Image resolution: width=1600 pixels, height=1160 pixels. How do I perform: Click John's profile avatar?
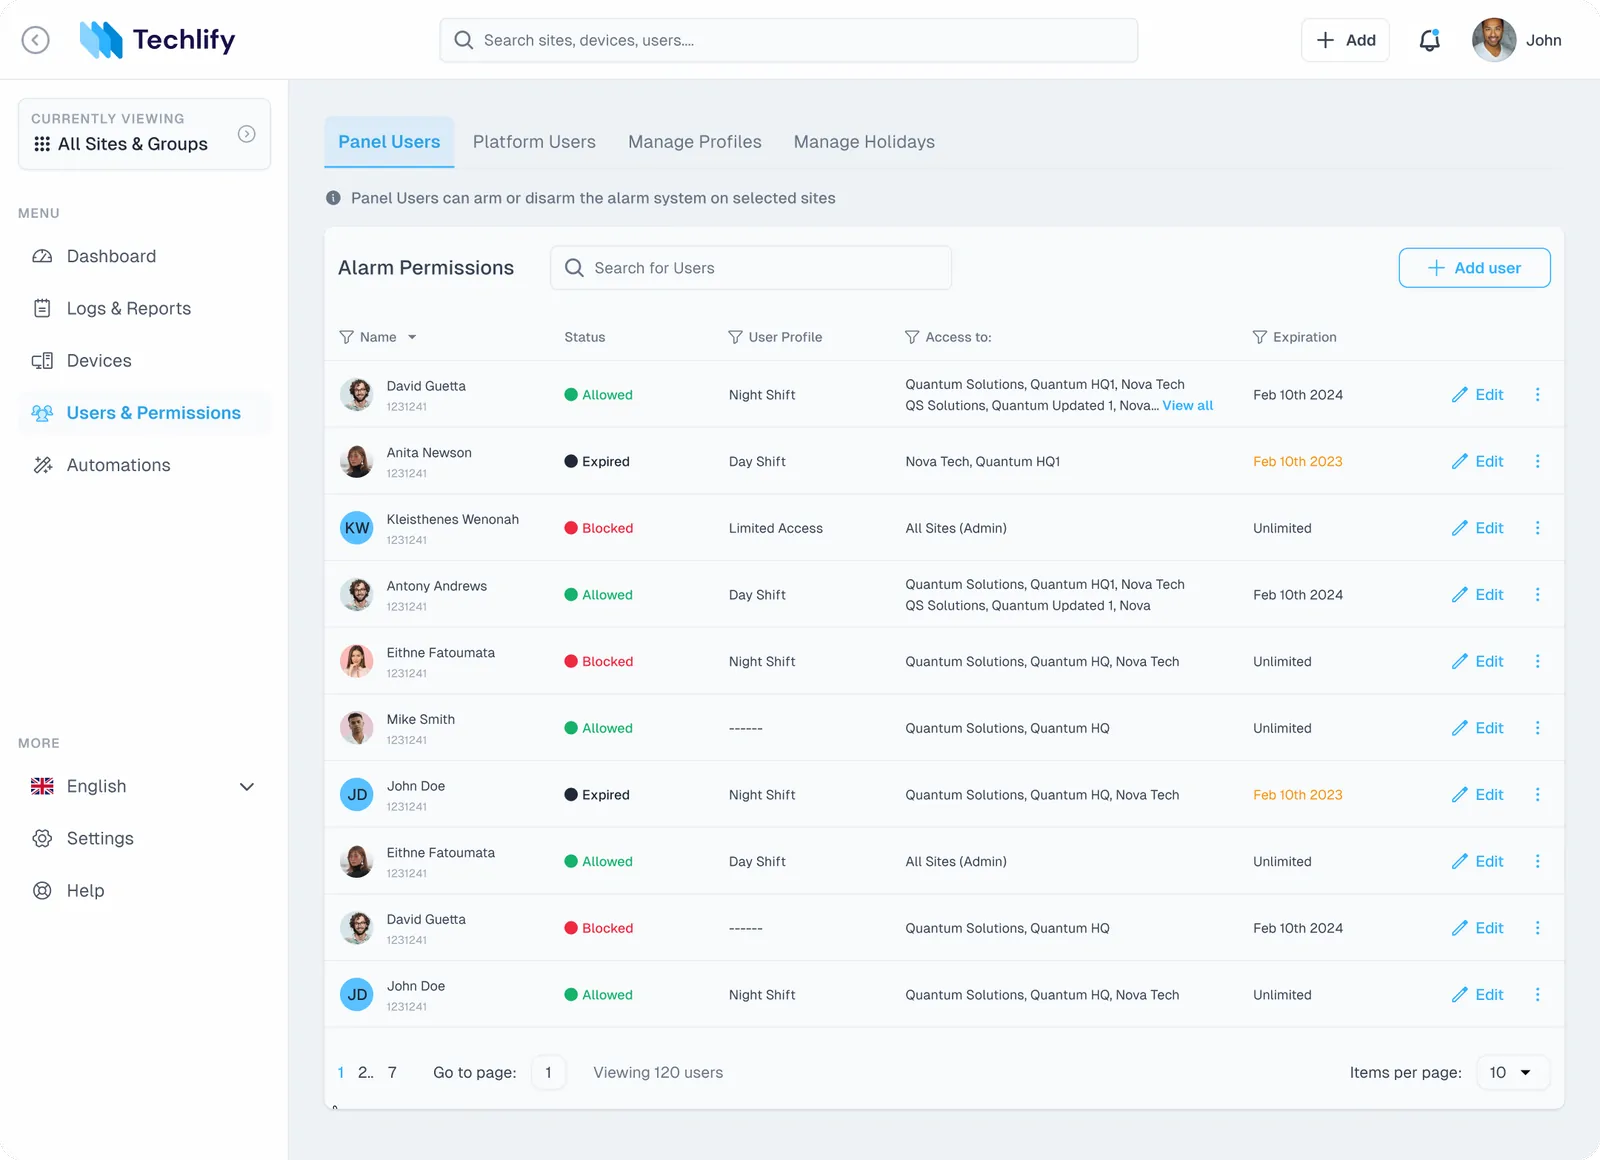(1494, 40)
